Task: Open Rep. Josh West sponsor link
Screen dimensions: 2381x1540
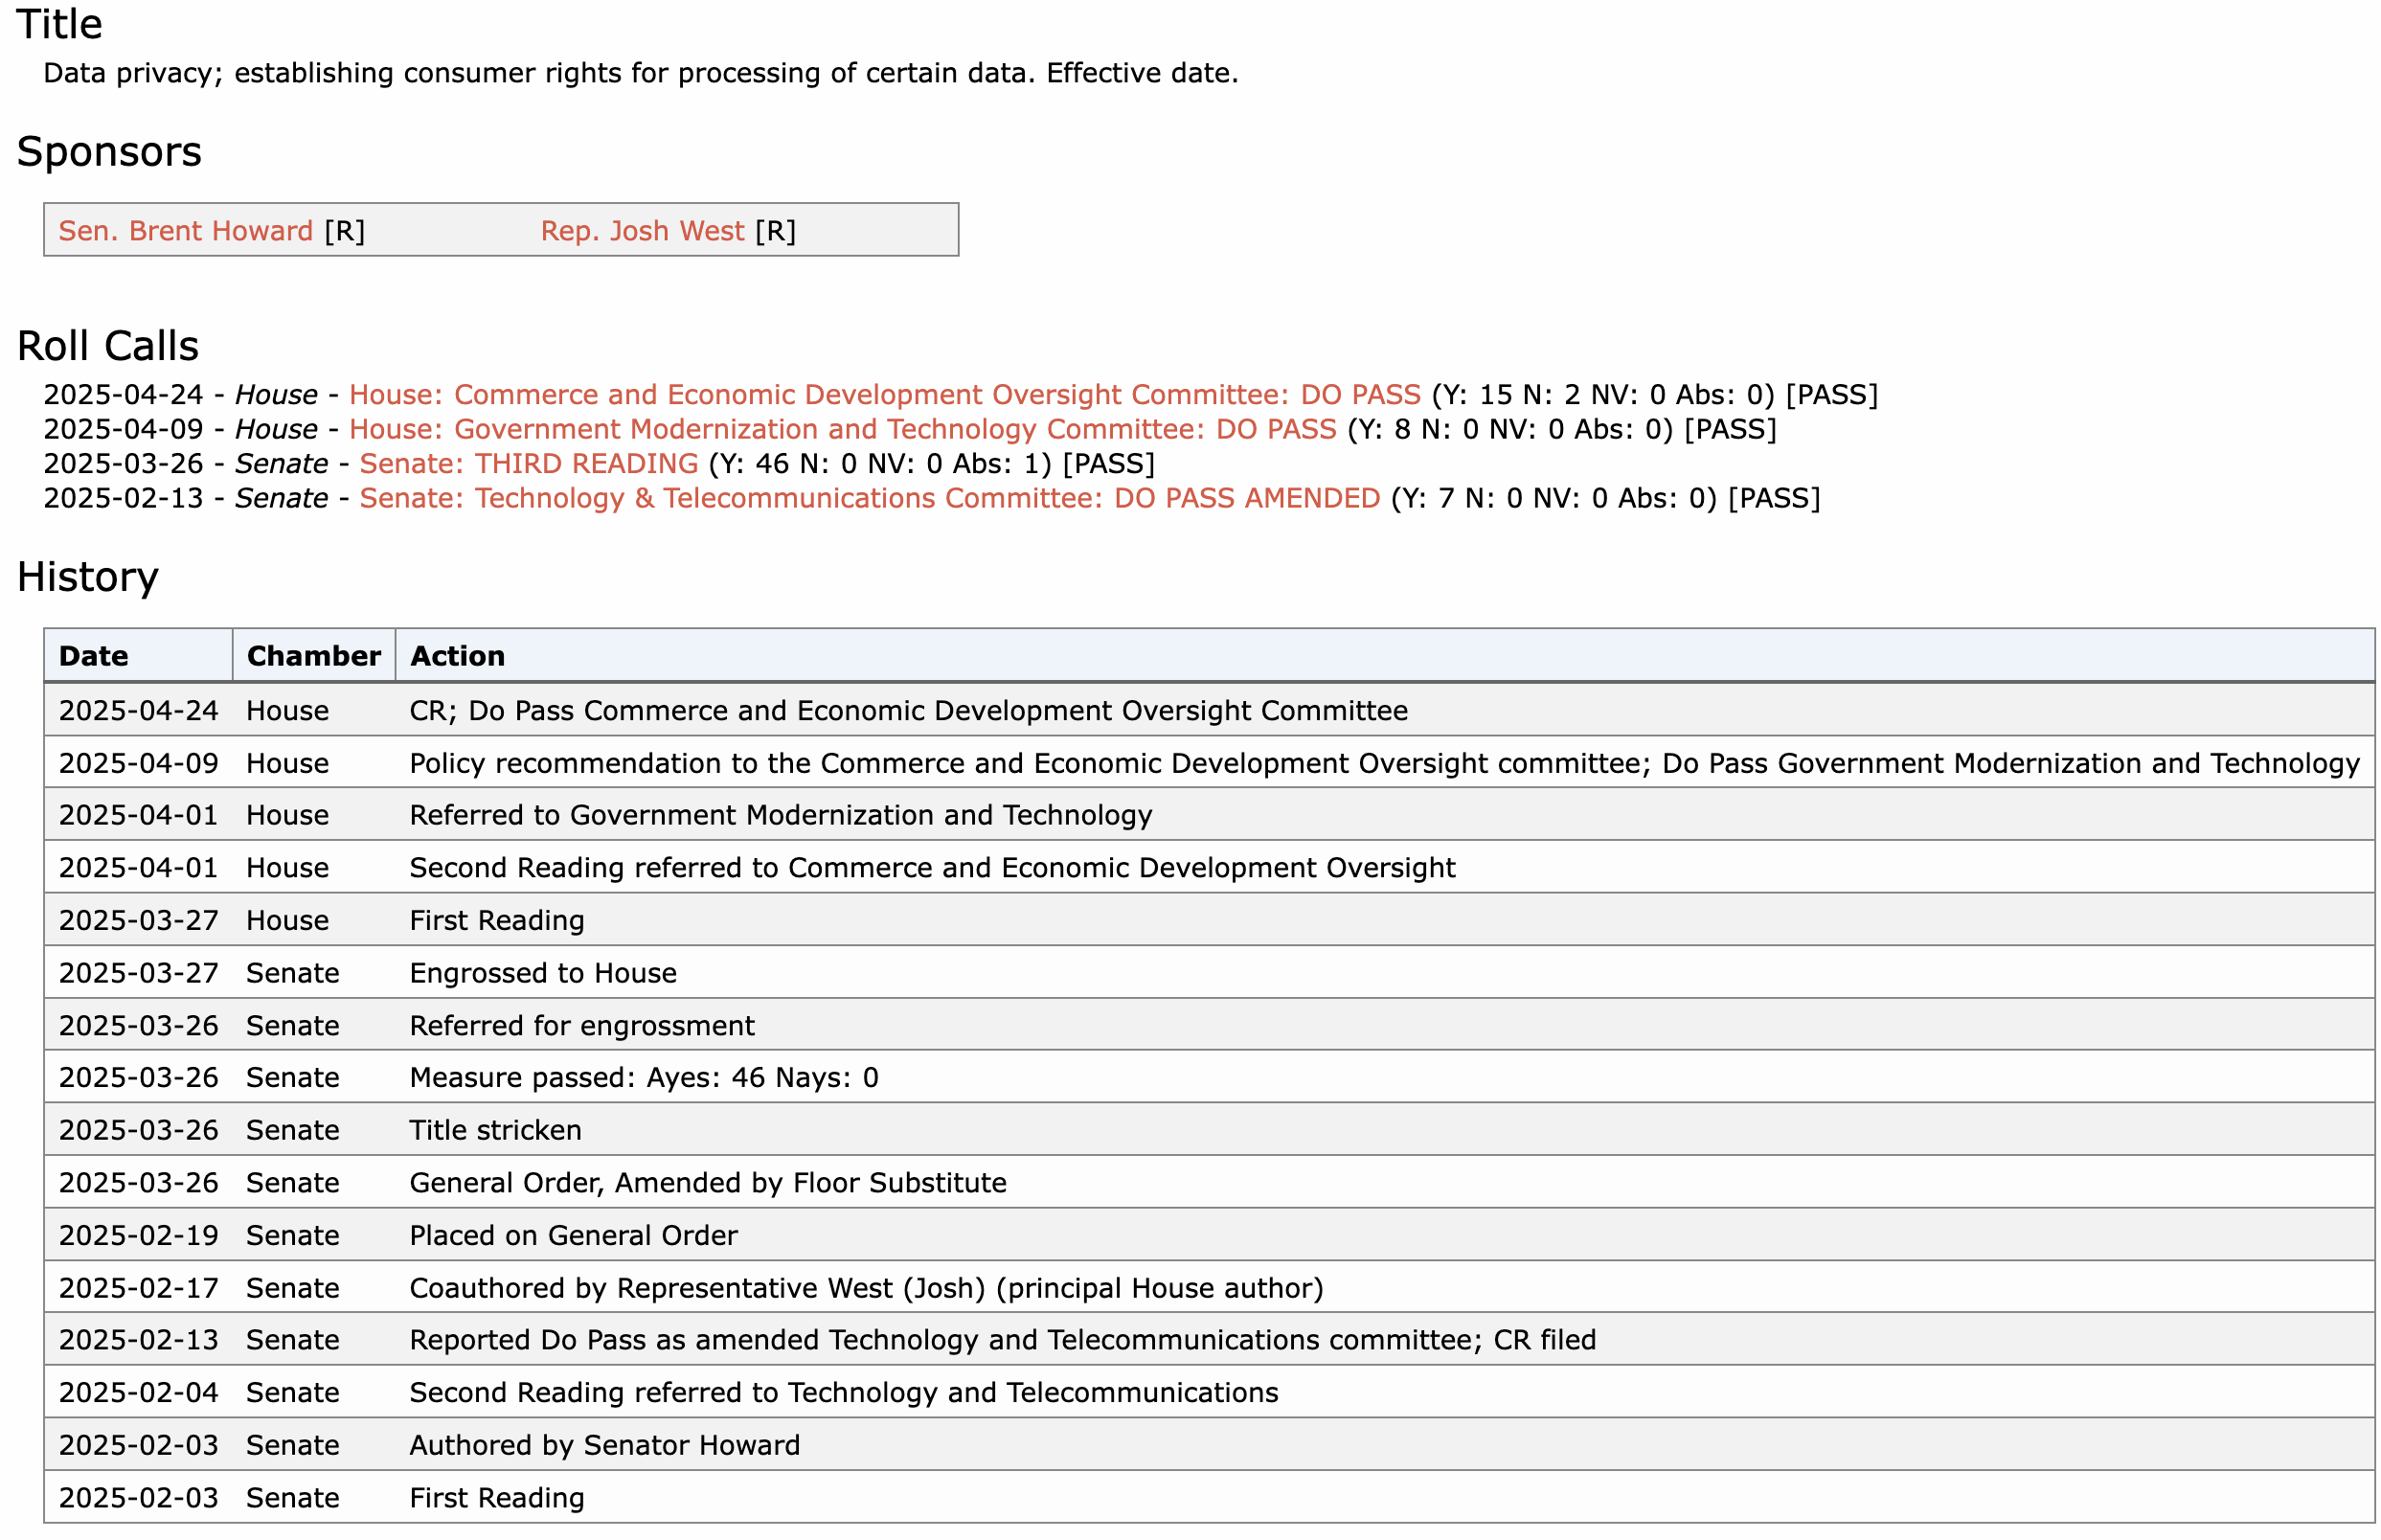Action: (642, 231)
